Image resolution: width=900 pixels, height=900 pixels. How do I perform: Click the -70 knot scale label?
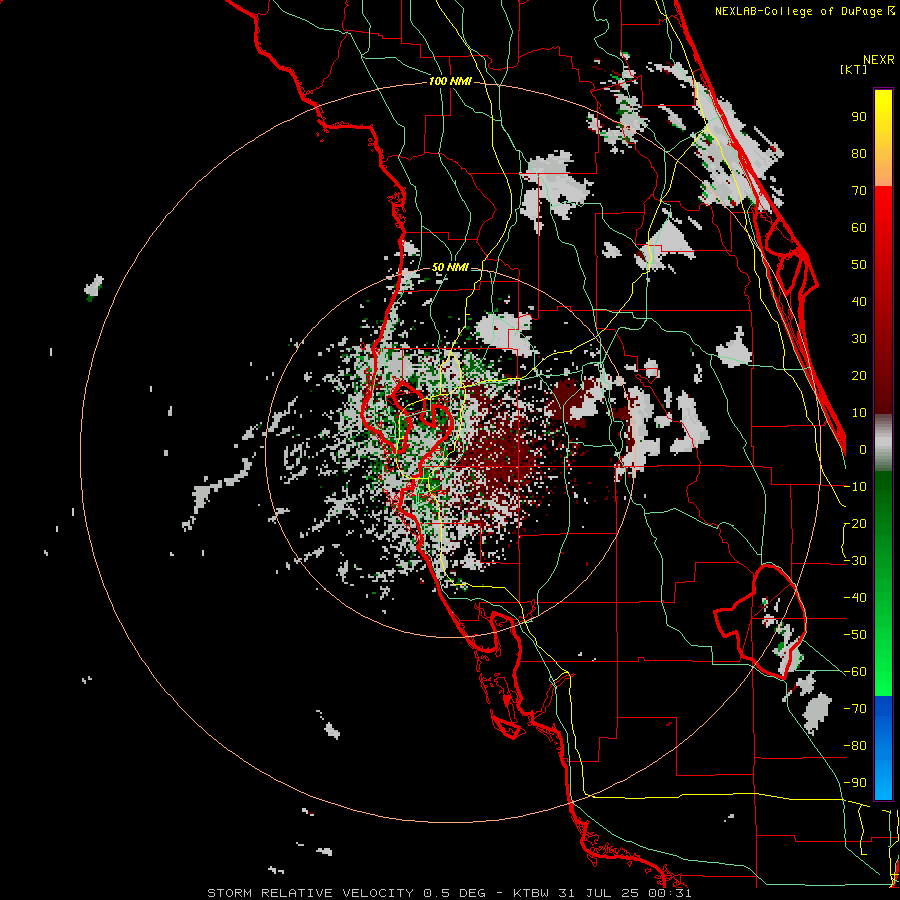tap(855, 709)
